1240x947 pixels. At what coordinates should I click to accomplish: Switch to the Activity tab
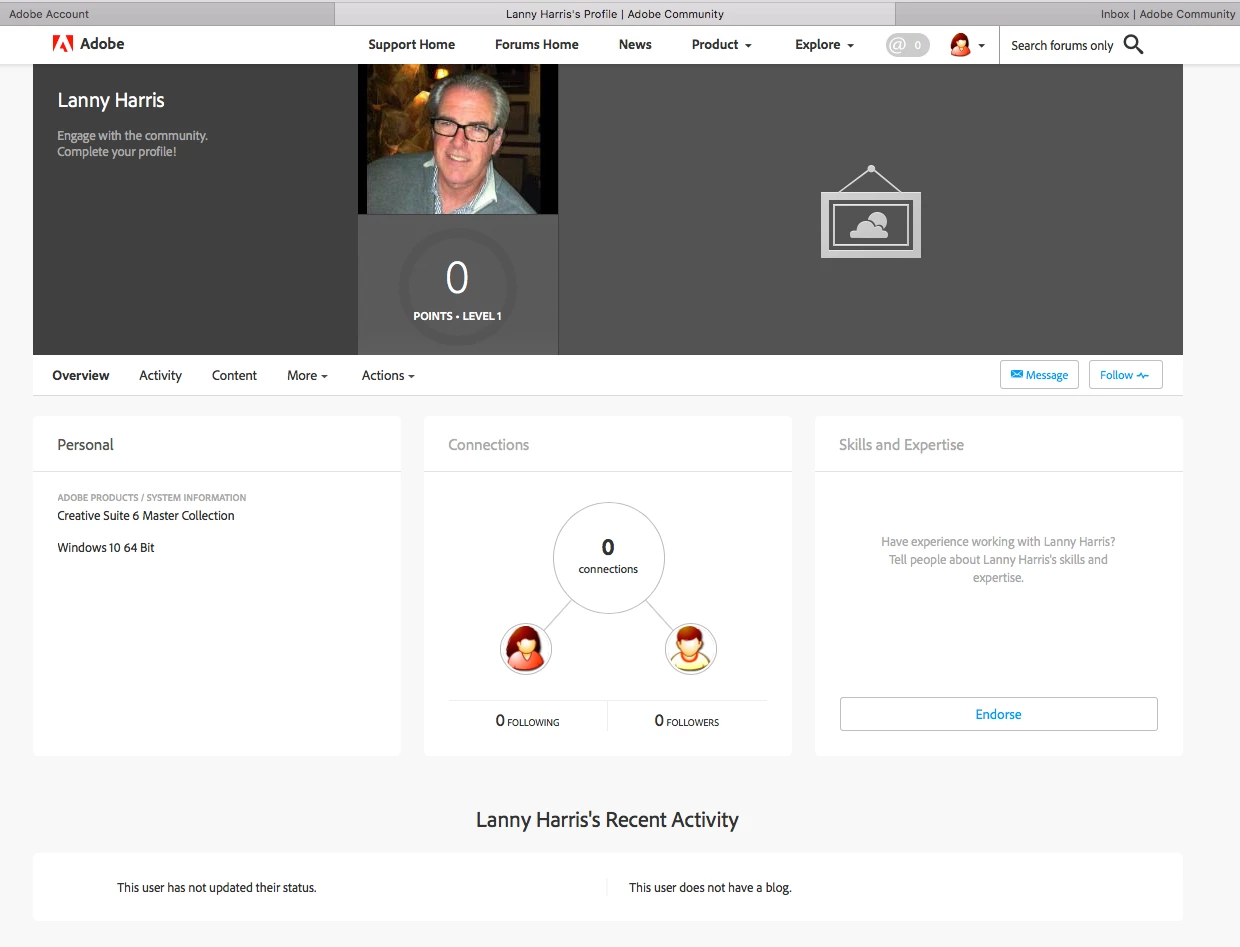pos(160,376)
